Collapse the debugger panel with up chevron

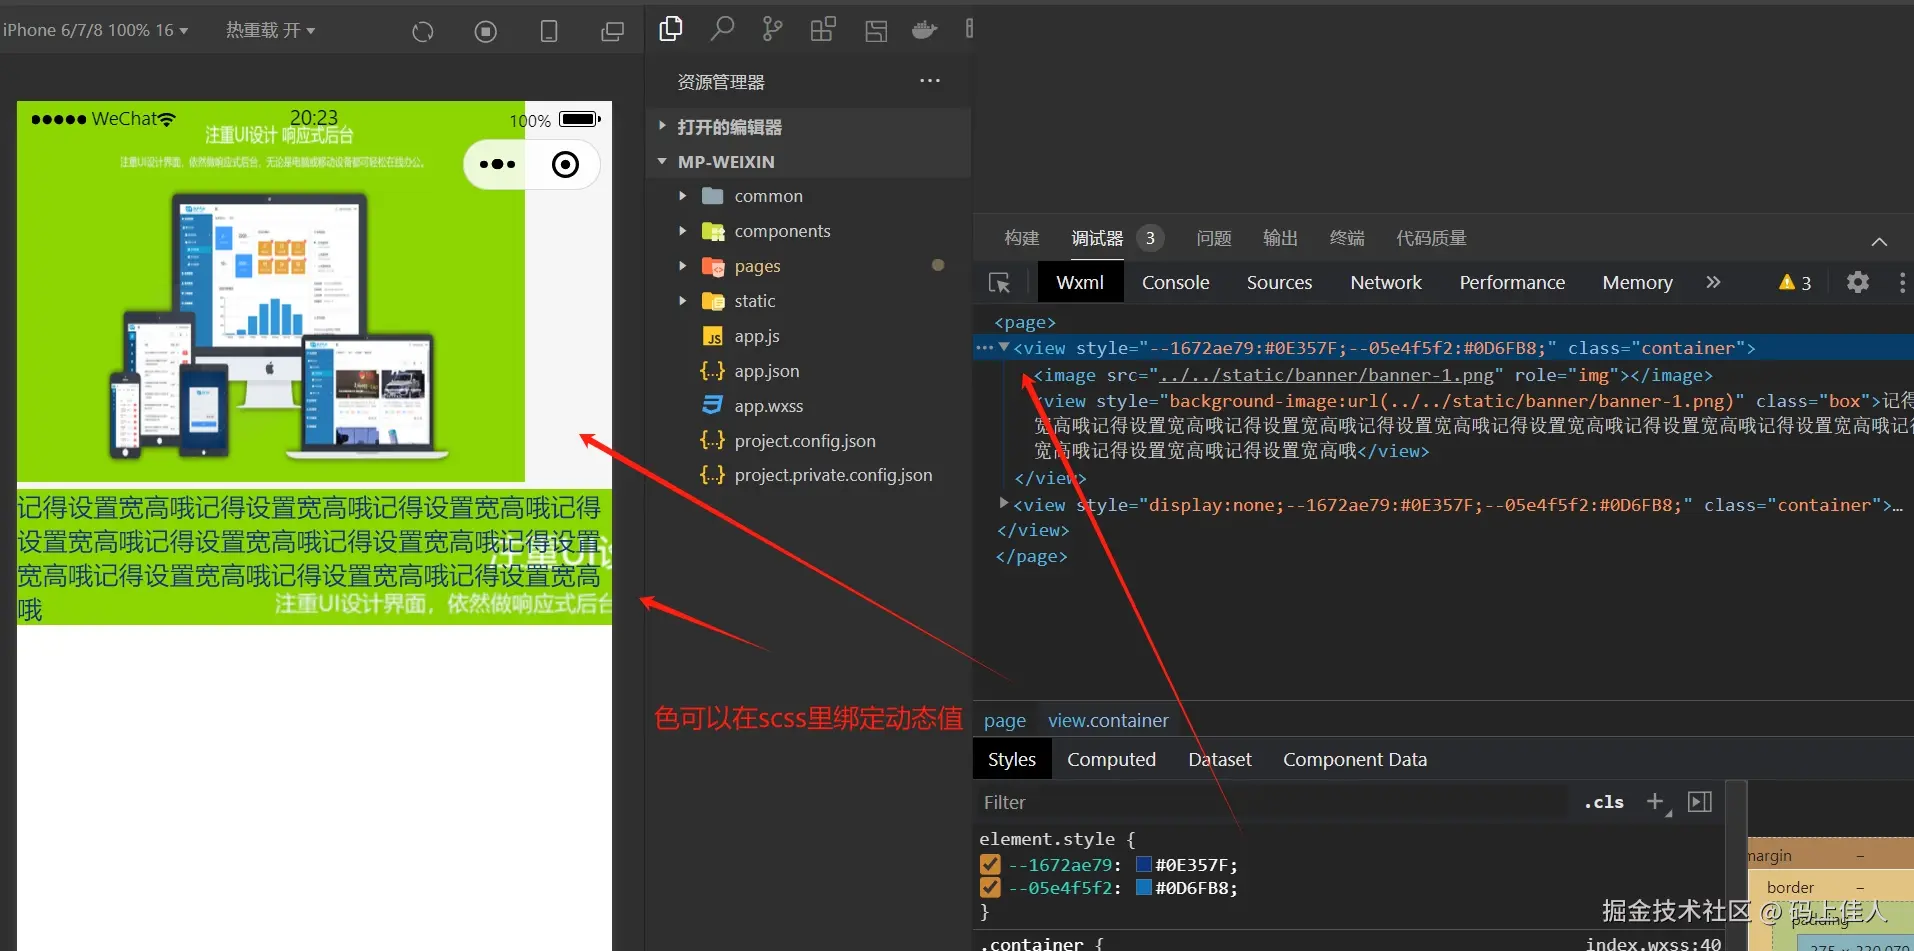pos(1880,241)
